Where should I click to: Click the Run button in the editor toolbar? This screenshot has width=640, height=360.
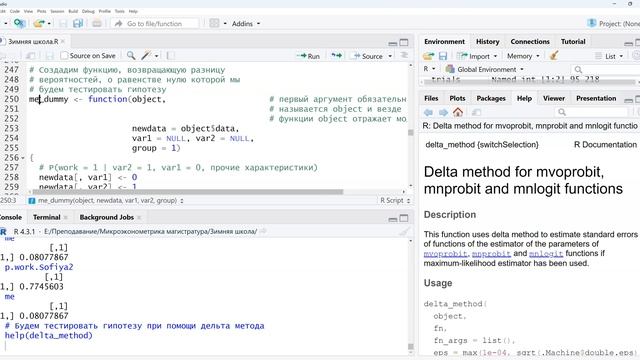click(x=309, y=56)
